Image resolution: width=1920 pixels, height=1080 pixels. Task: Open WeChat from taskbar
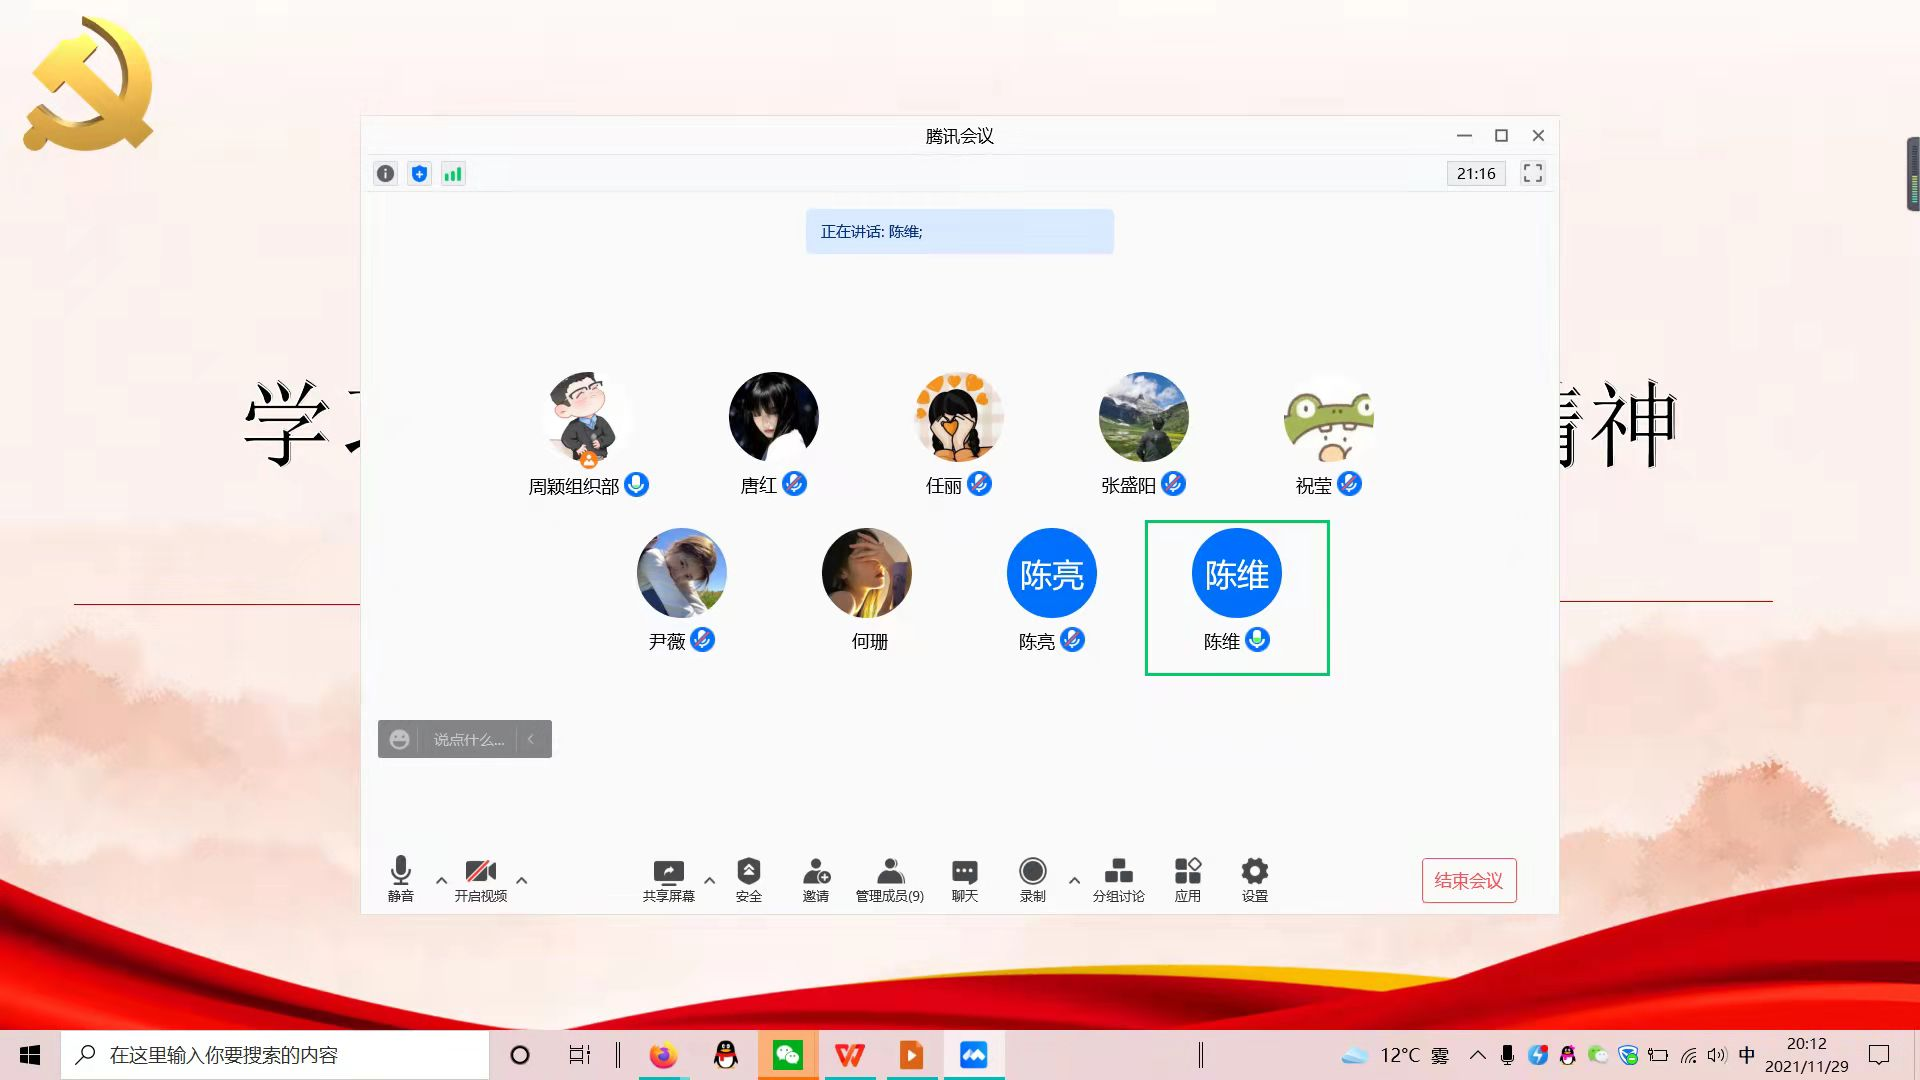788,1055
